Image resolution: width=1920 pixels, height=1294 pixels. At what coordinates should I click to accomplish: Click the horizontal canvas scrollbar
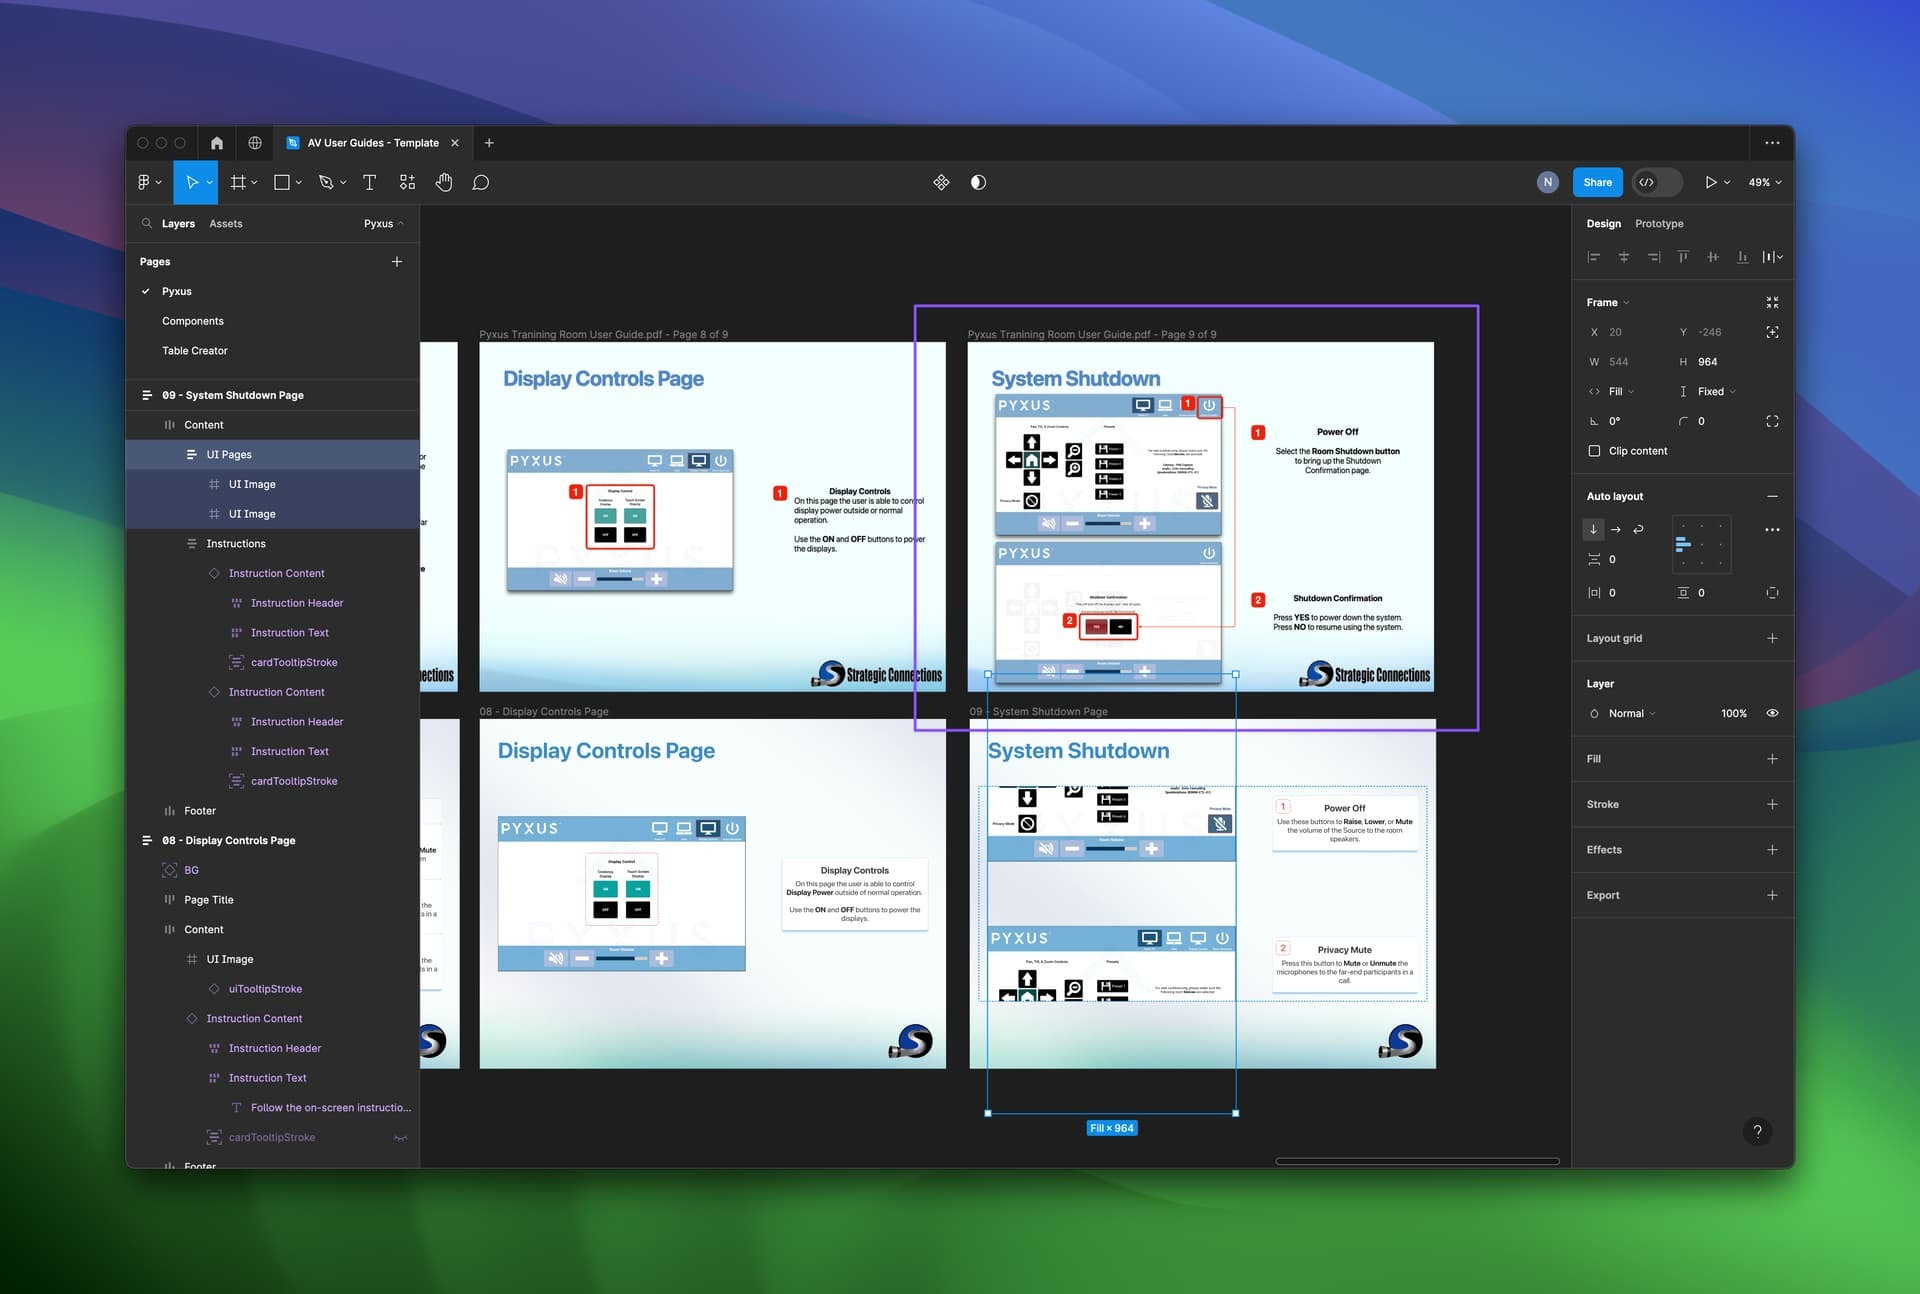[x=1417, y=1161]
